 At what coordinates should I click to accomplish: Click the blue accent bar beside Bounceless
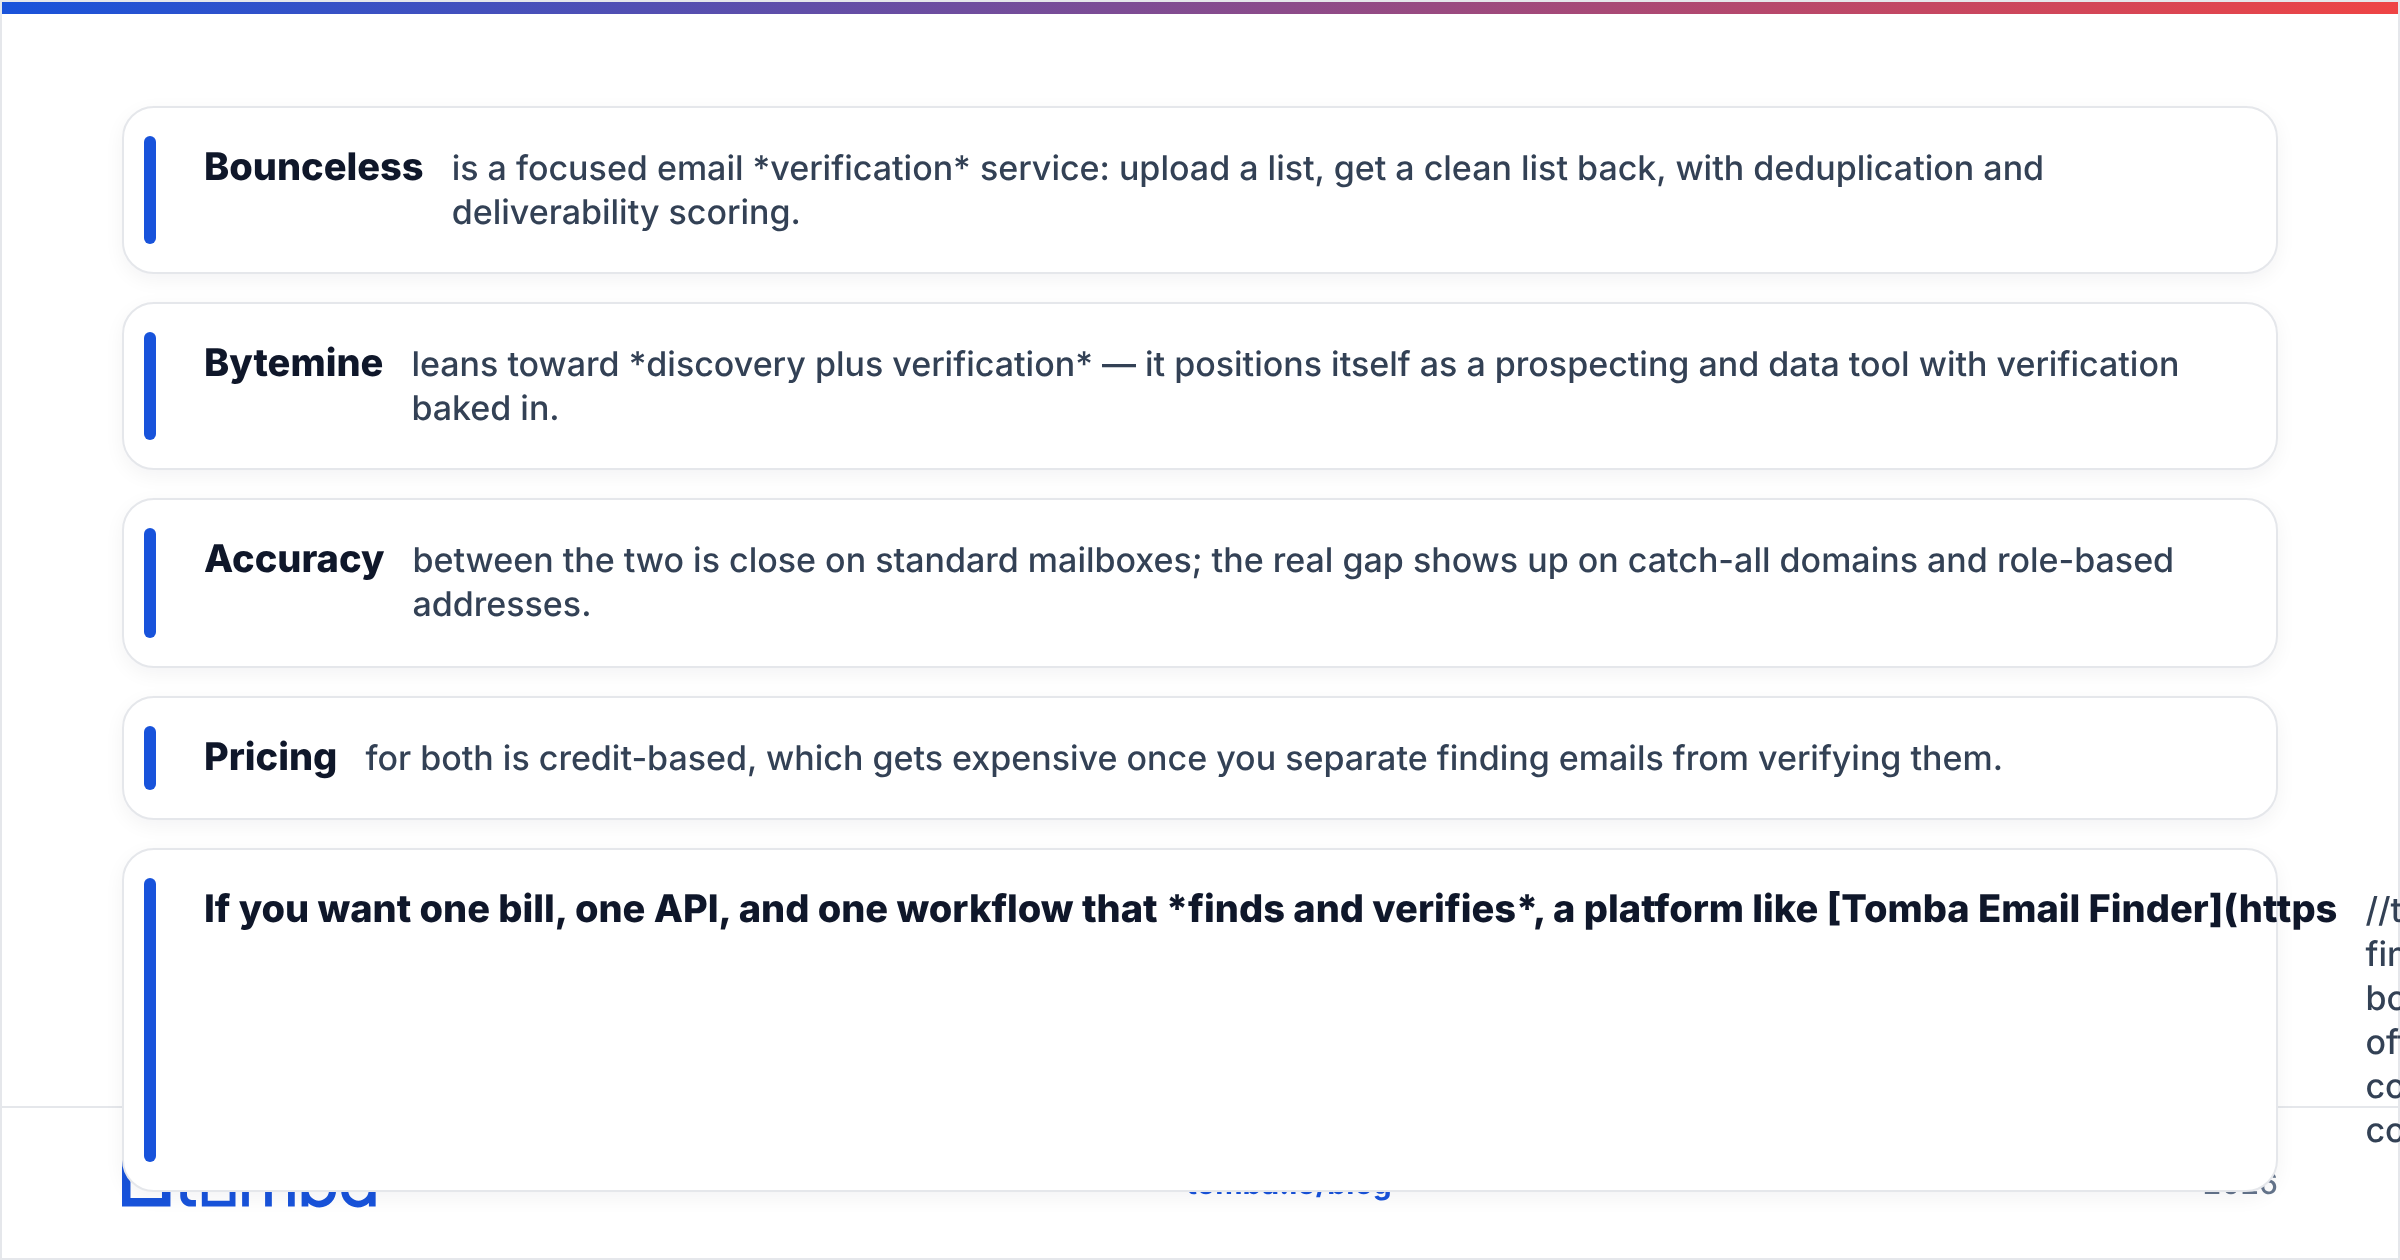[x=150, y=190]
